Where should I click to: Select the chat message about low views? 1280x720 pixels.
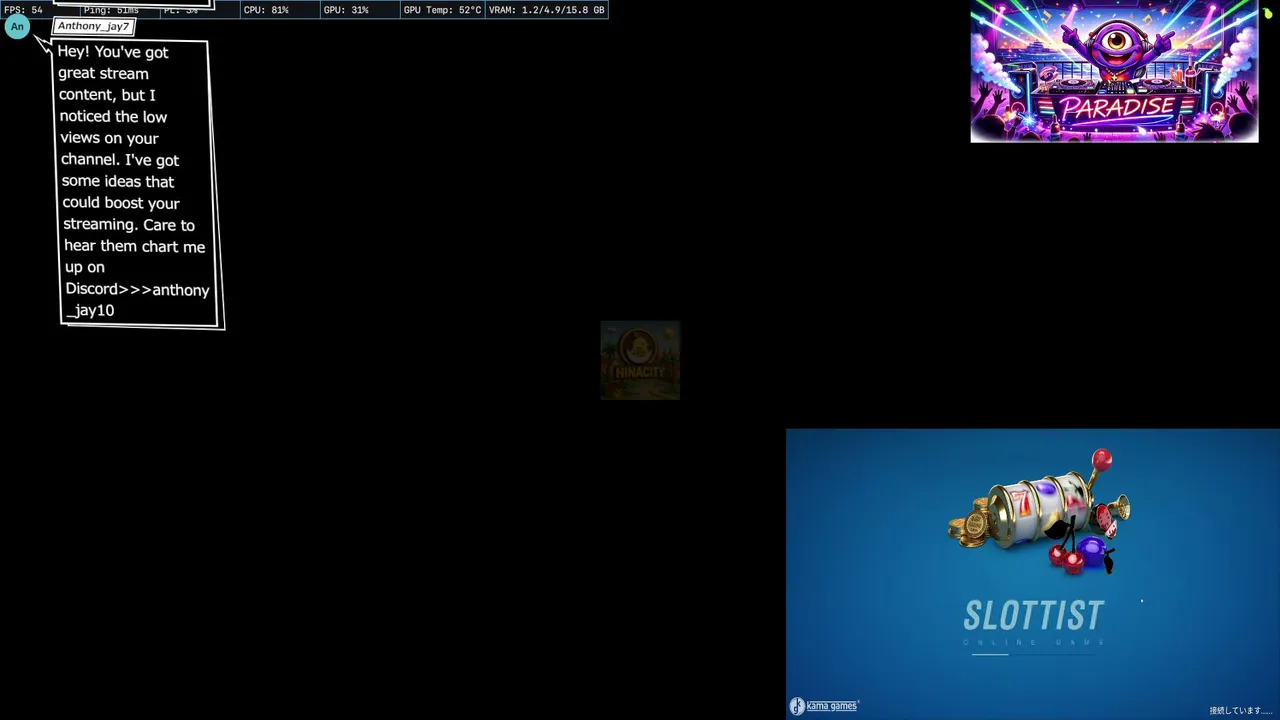136,182
